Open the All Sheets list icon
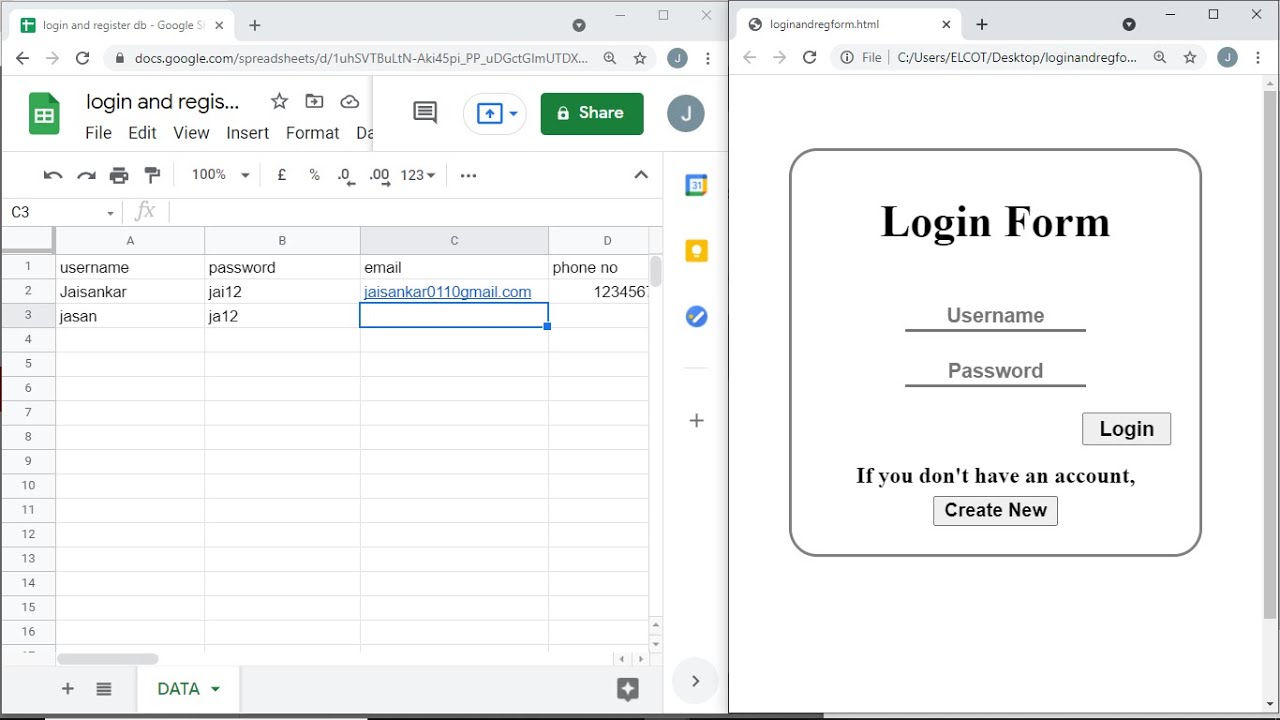The height and width of the screenshot is (720, 1280). pyautogui.click(x=104, y=688)
